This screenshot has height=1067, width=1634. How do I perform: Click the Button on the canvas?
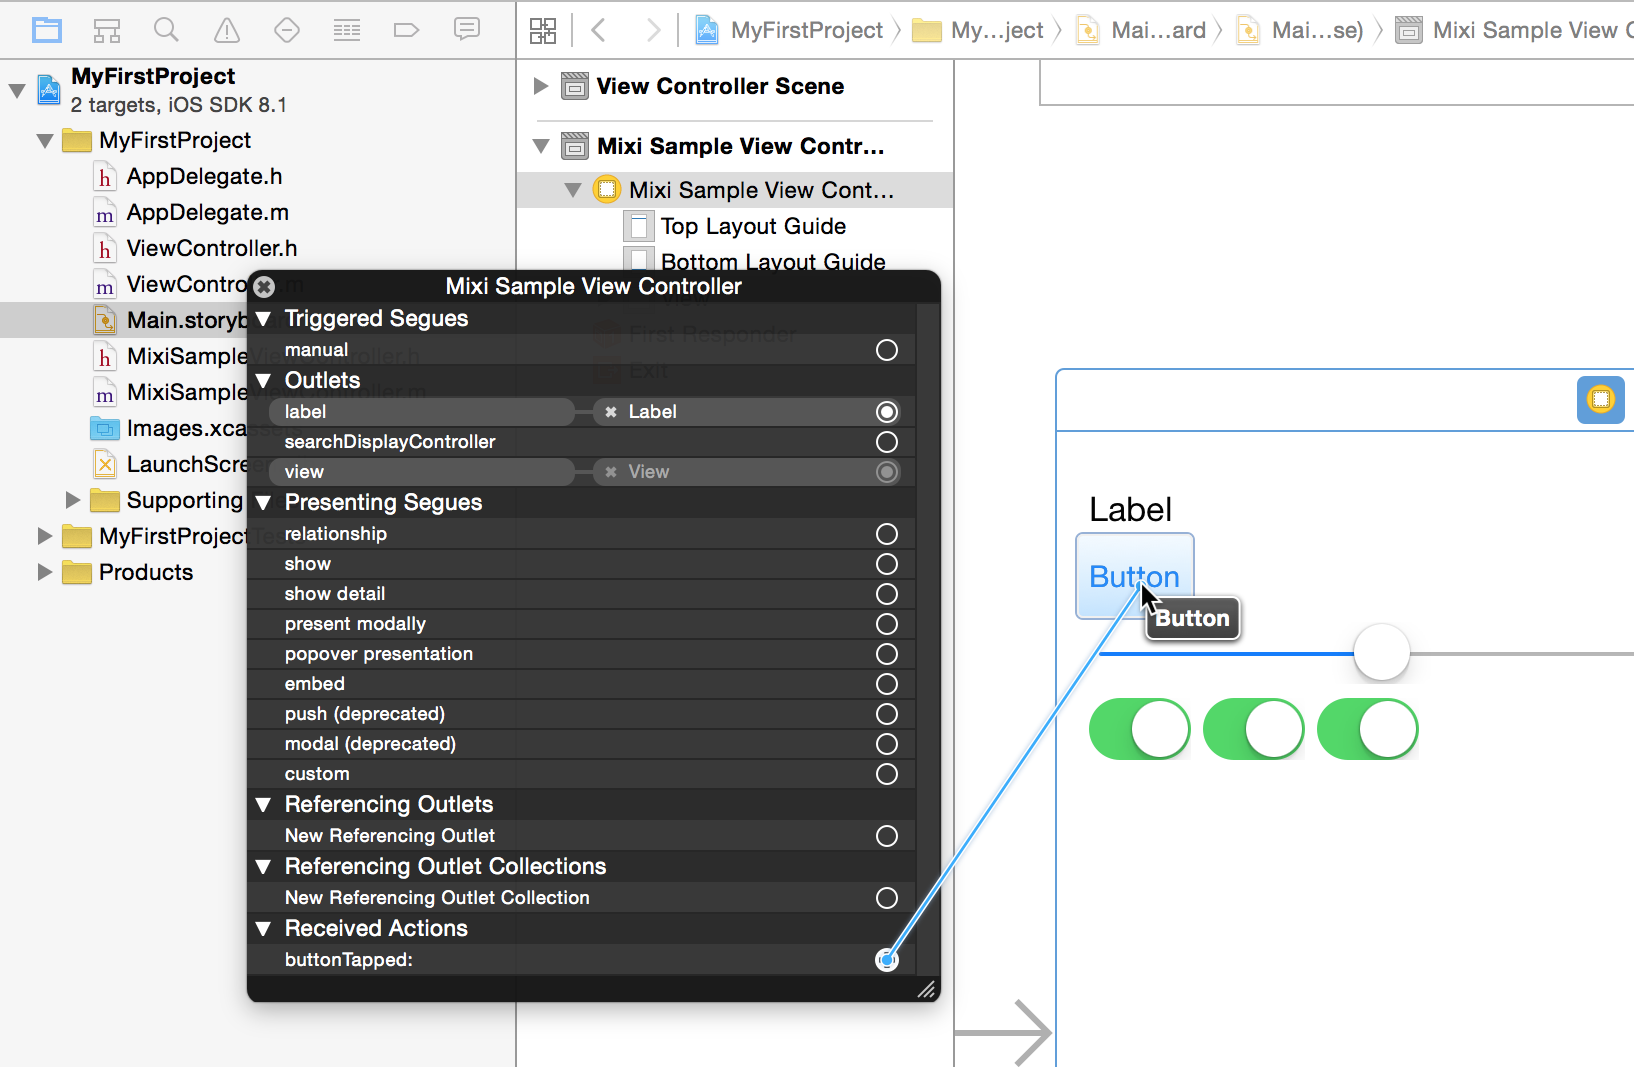(1135, 577)
